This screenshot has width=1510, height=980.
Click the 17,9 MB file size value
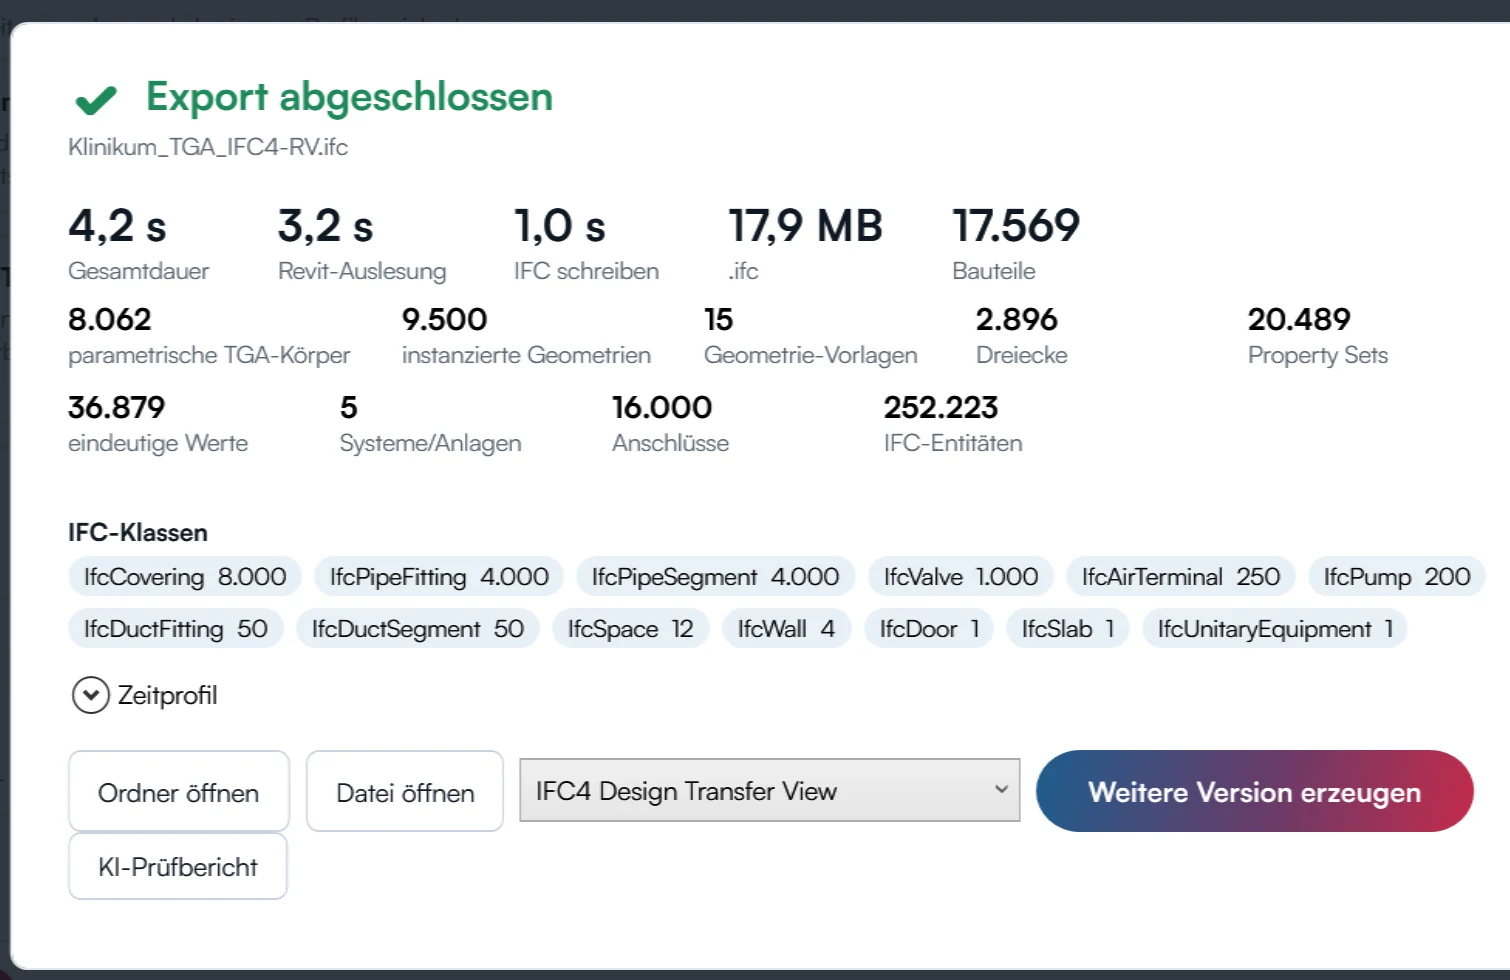(x=806, y=226)
